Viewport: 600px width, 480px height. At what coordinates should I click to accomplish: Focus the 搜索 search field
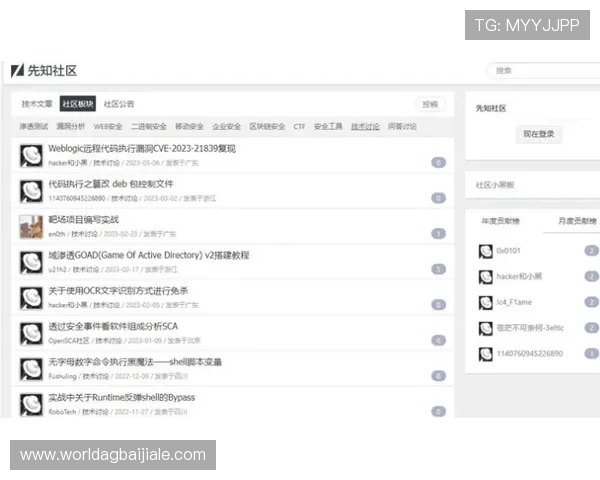pyautogui.click(x=543, y=71)
